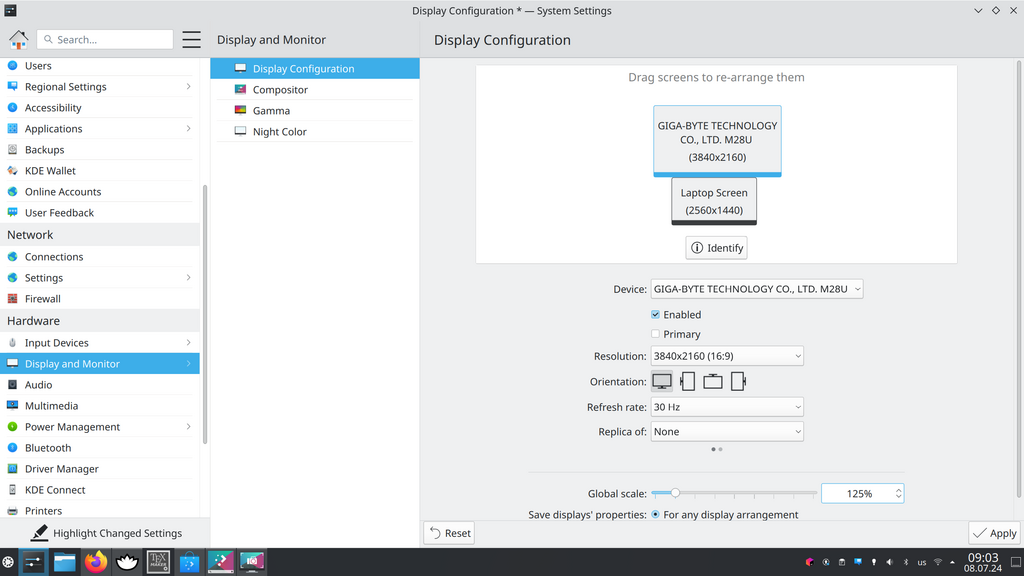Viewport: 1024px width, 576px height.
Task: Open Driver Manager in the sidebar
Action: point(100,468)
